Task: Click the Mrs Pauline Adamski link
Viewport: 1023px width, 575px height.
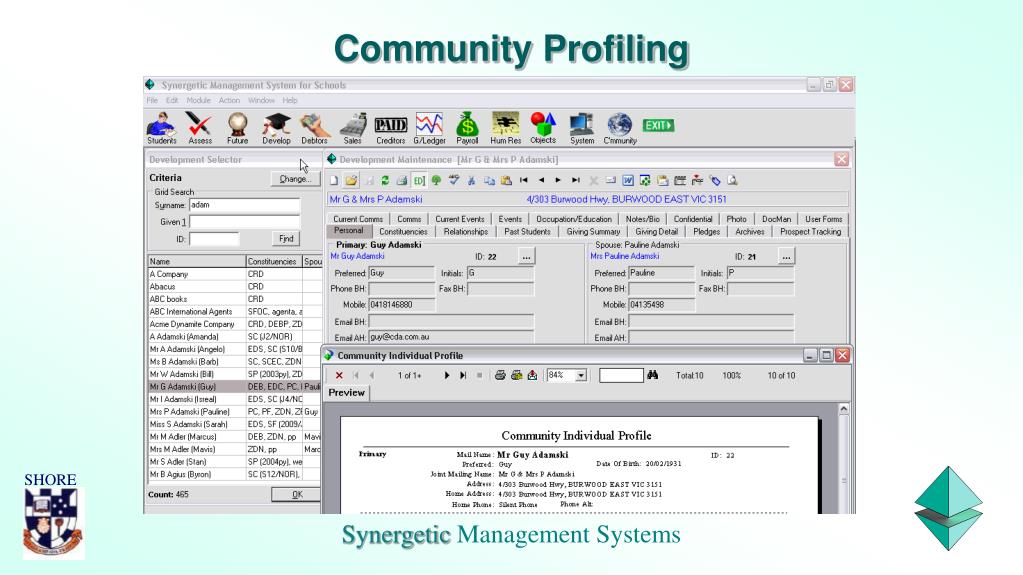Action: pos(624,256)
